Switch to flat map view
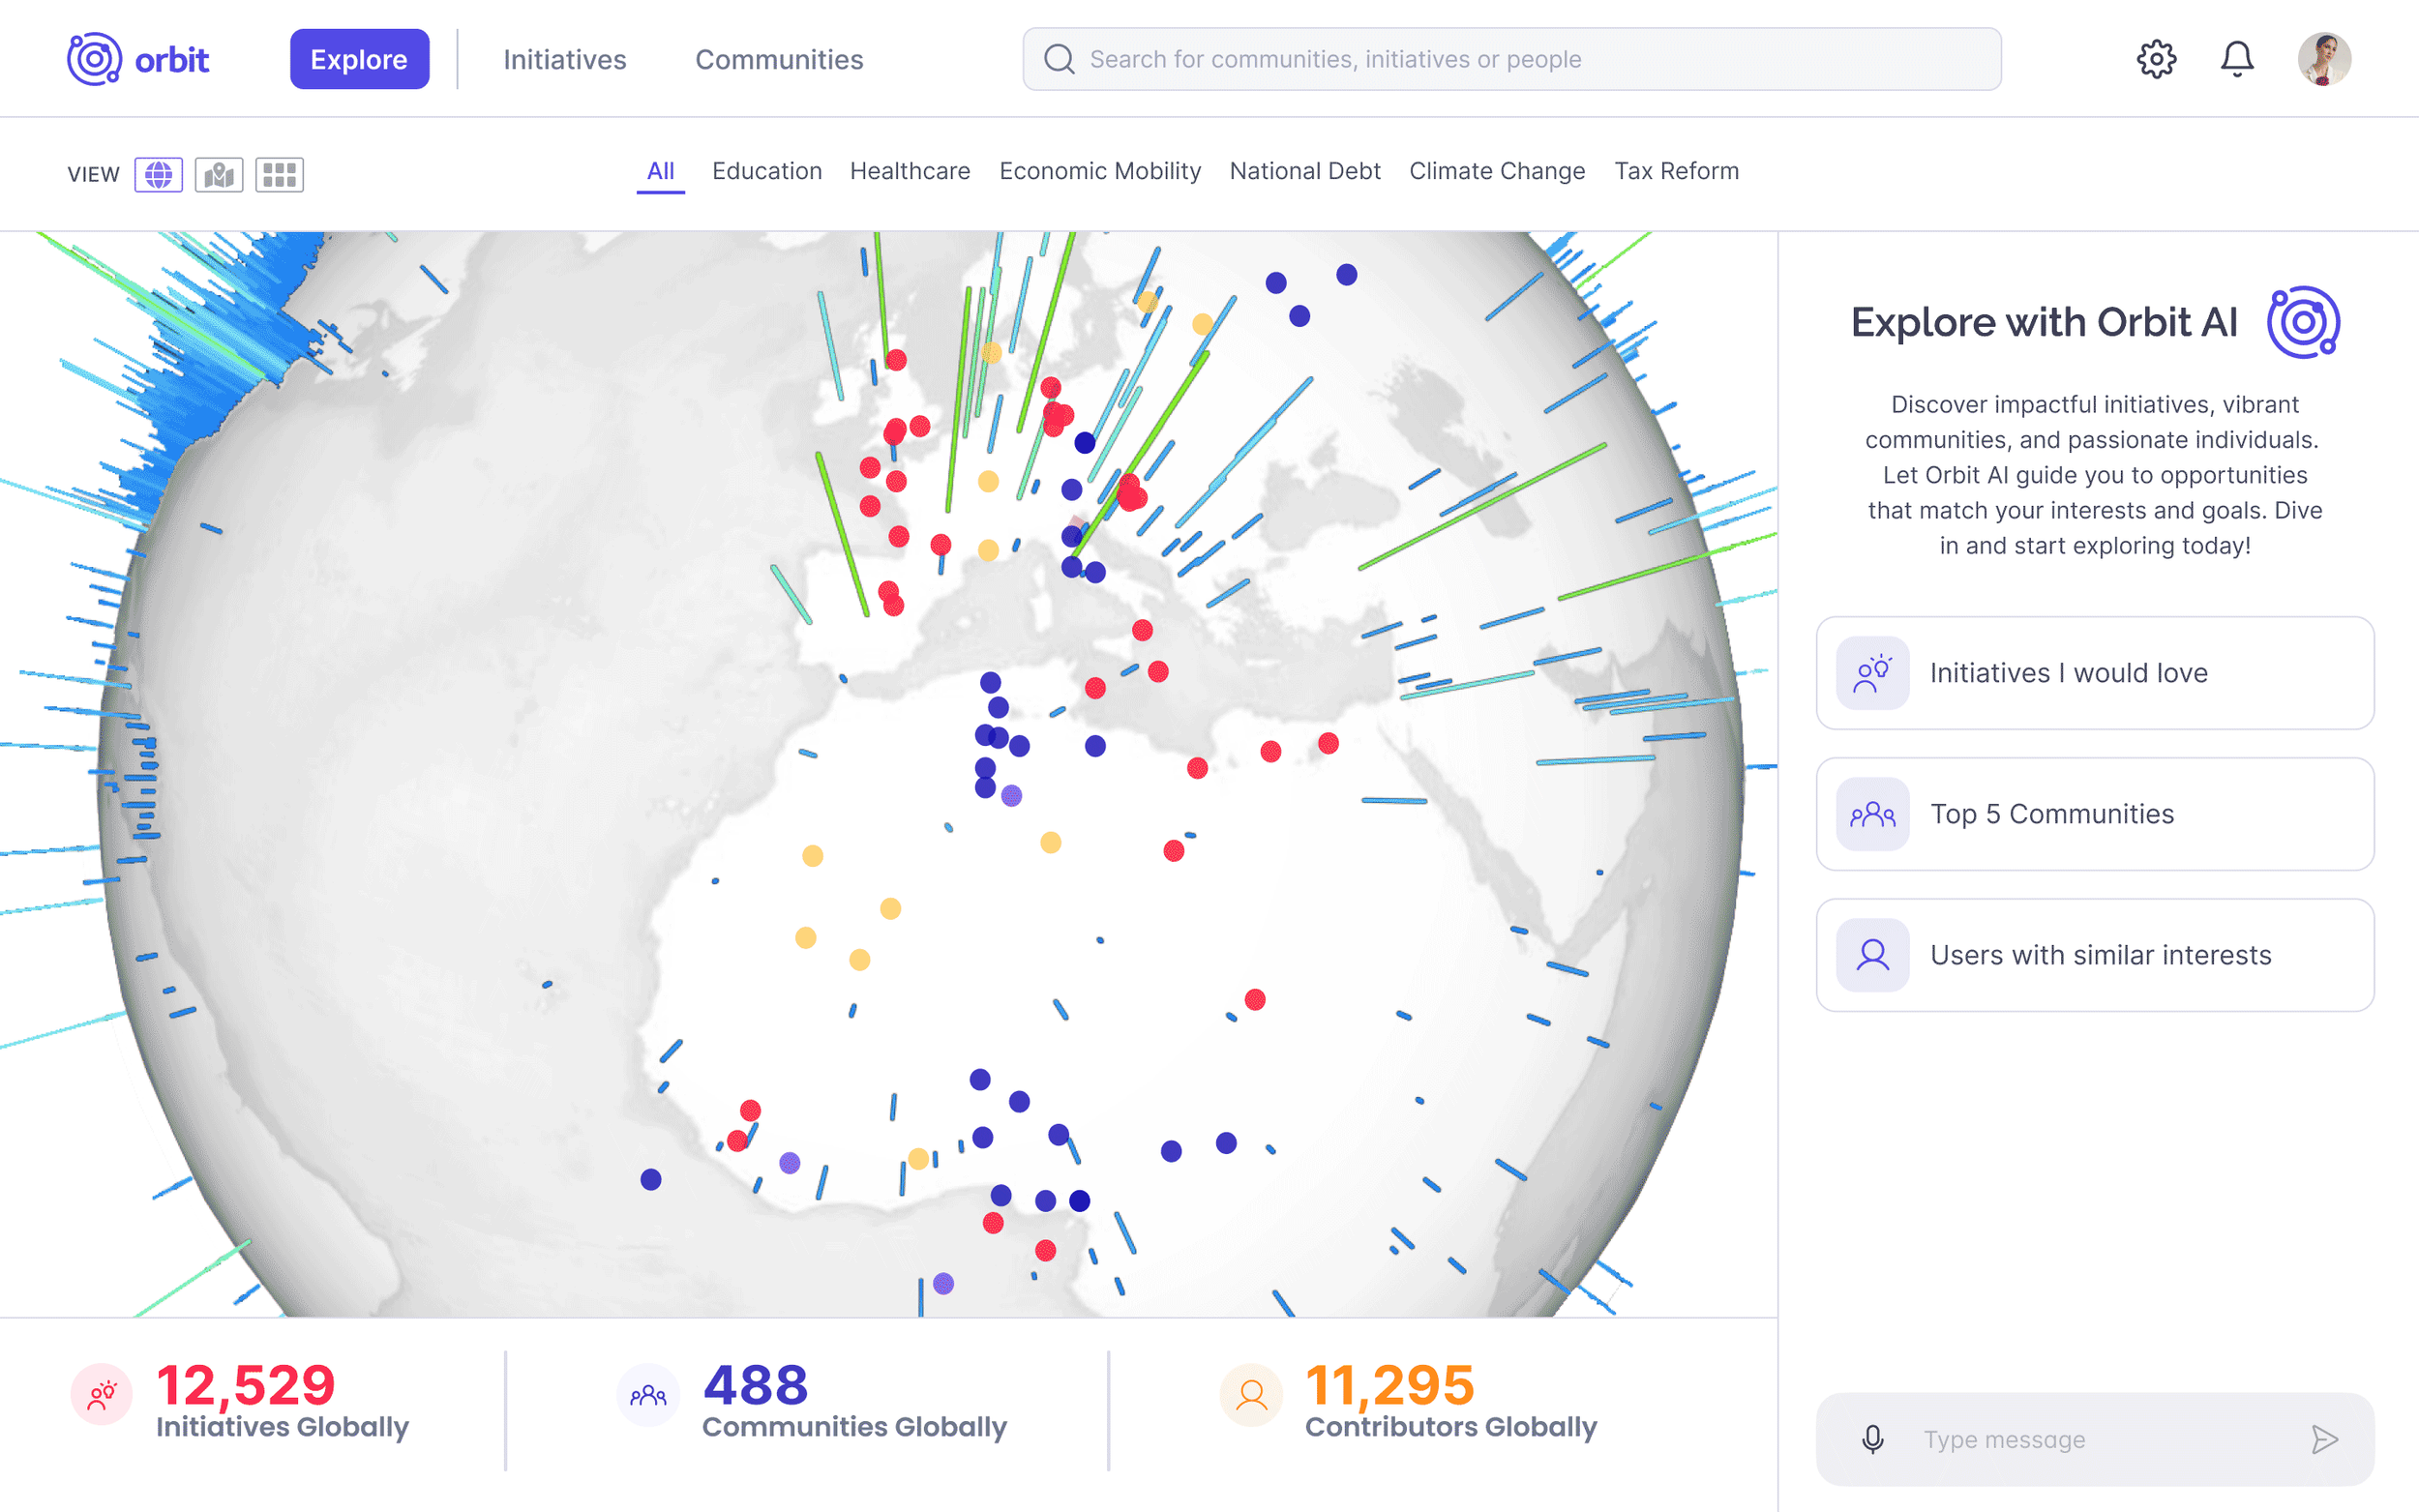This screenshot has height=1512, width=2419. click(x=218, y=175)
